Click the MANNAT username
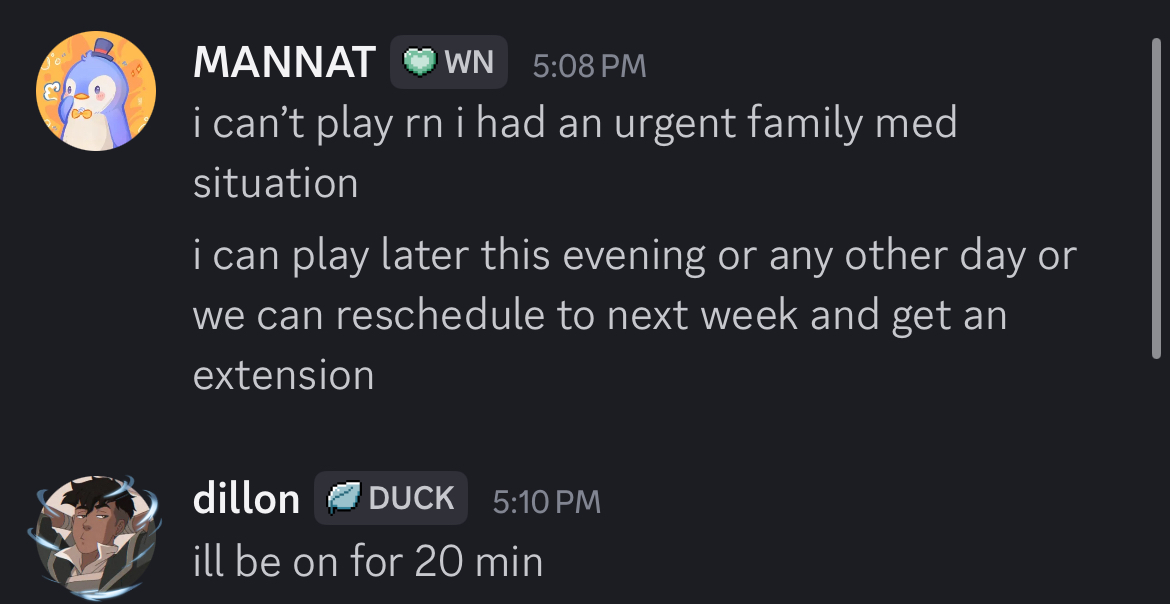 [284, 63]
